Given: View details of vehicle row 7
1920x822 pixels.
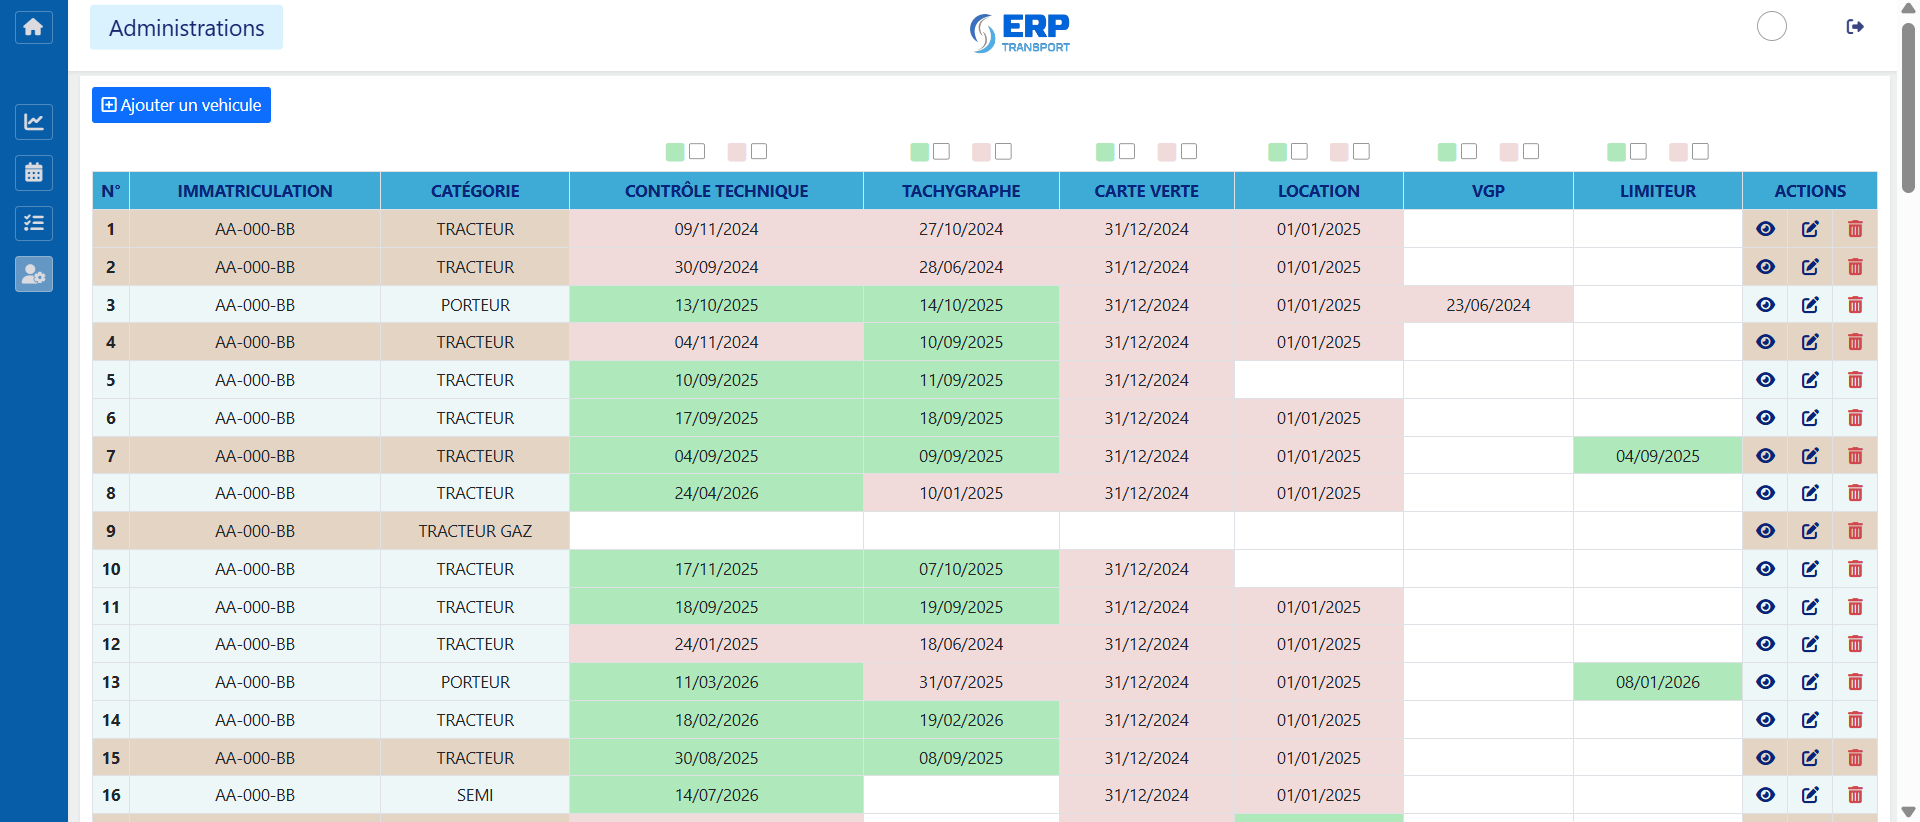Looking at the screenshot, I should [1765, 456].
